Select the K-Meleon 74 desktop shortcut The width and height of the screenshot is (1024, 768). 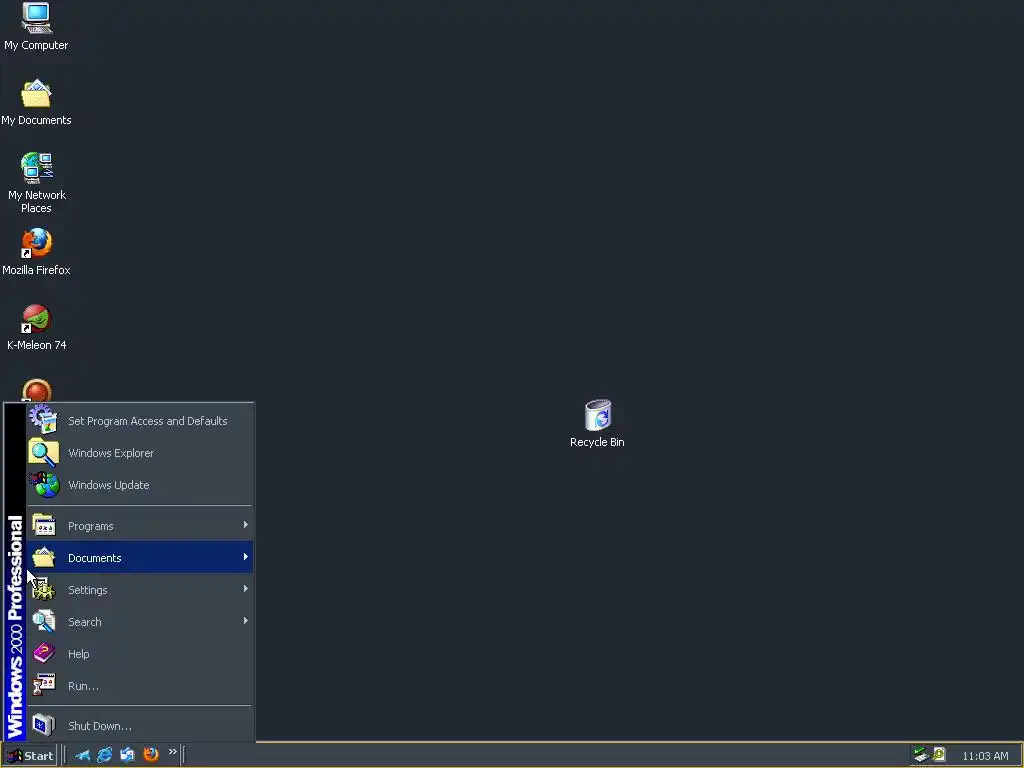(37, 327)
